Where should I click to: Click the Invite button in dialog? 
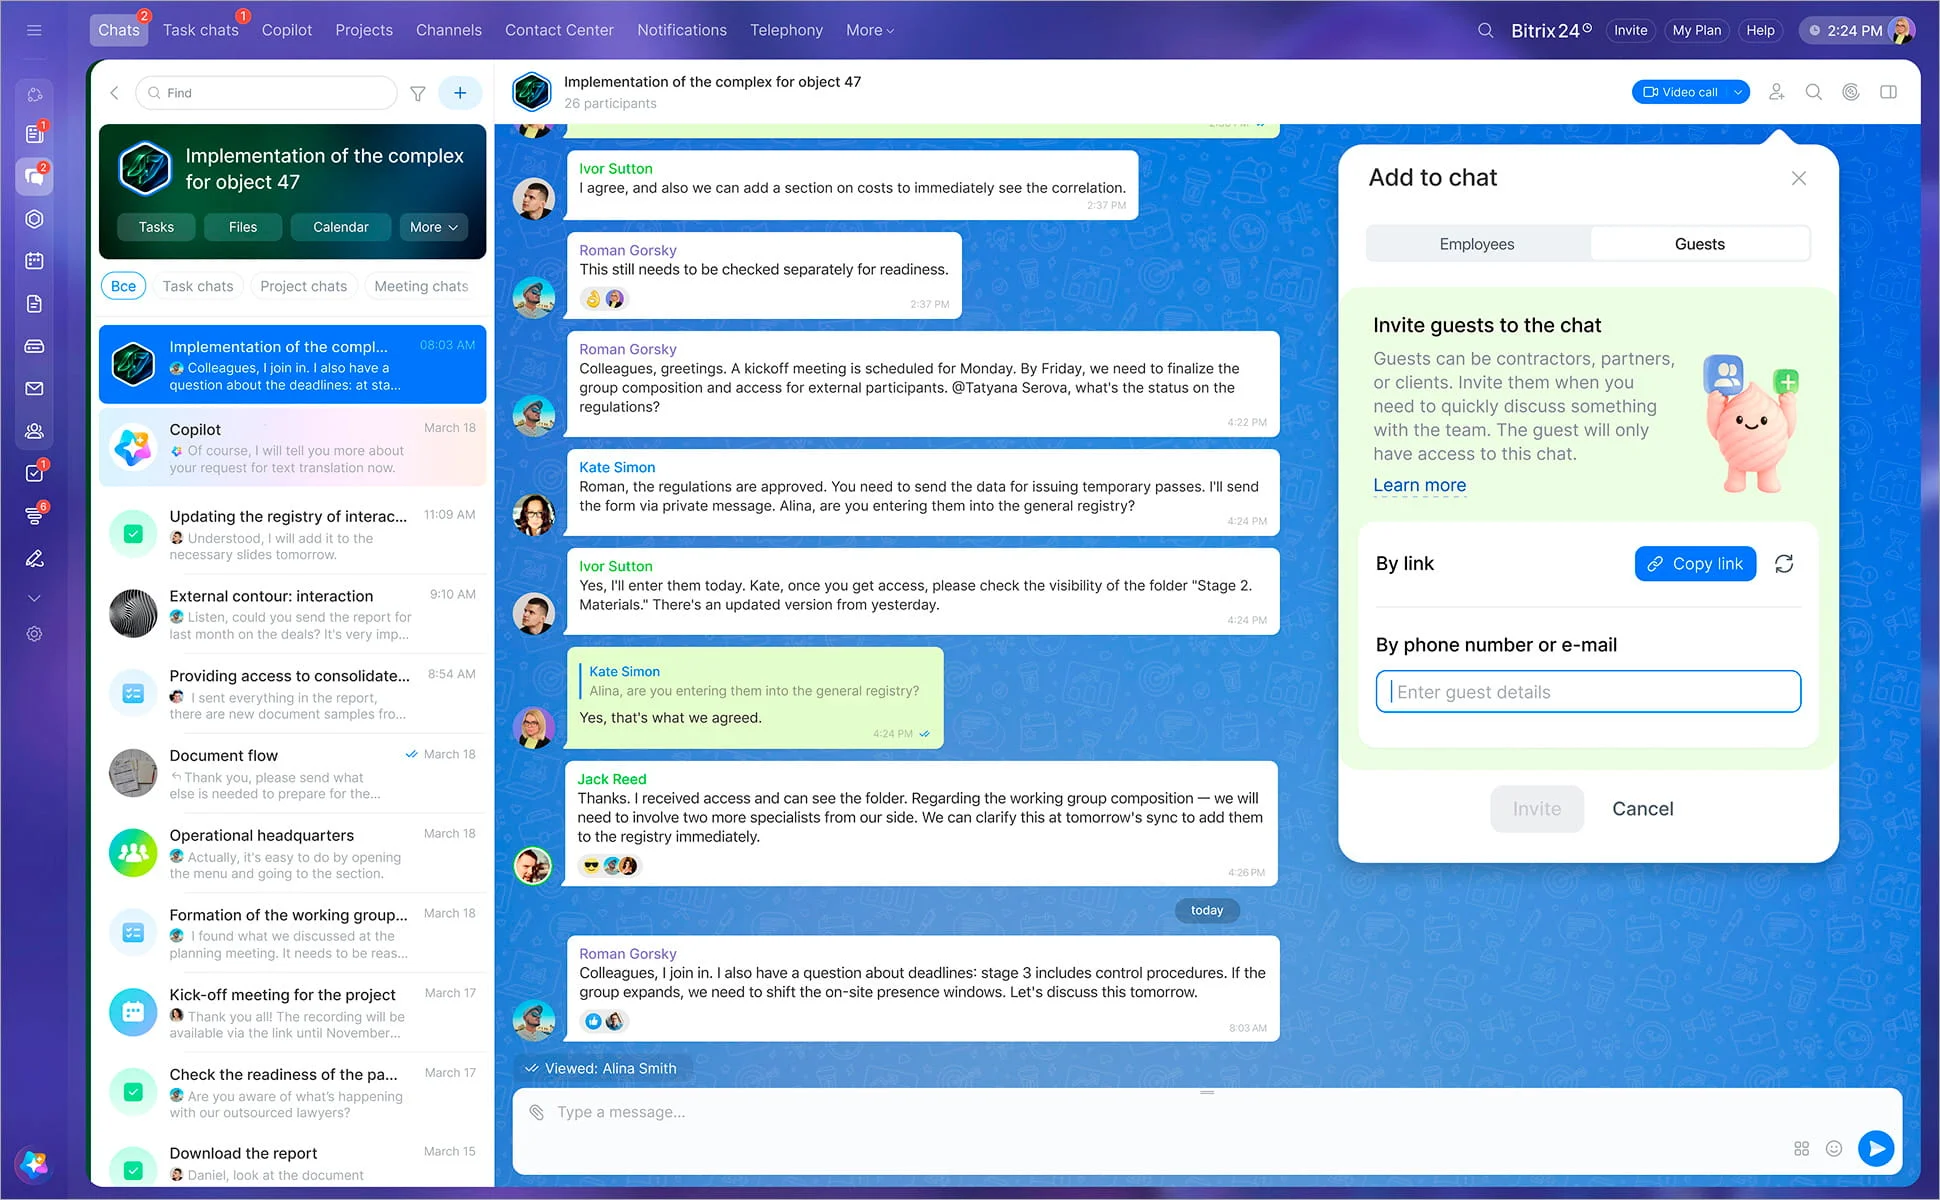coord(1537,809)
